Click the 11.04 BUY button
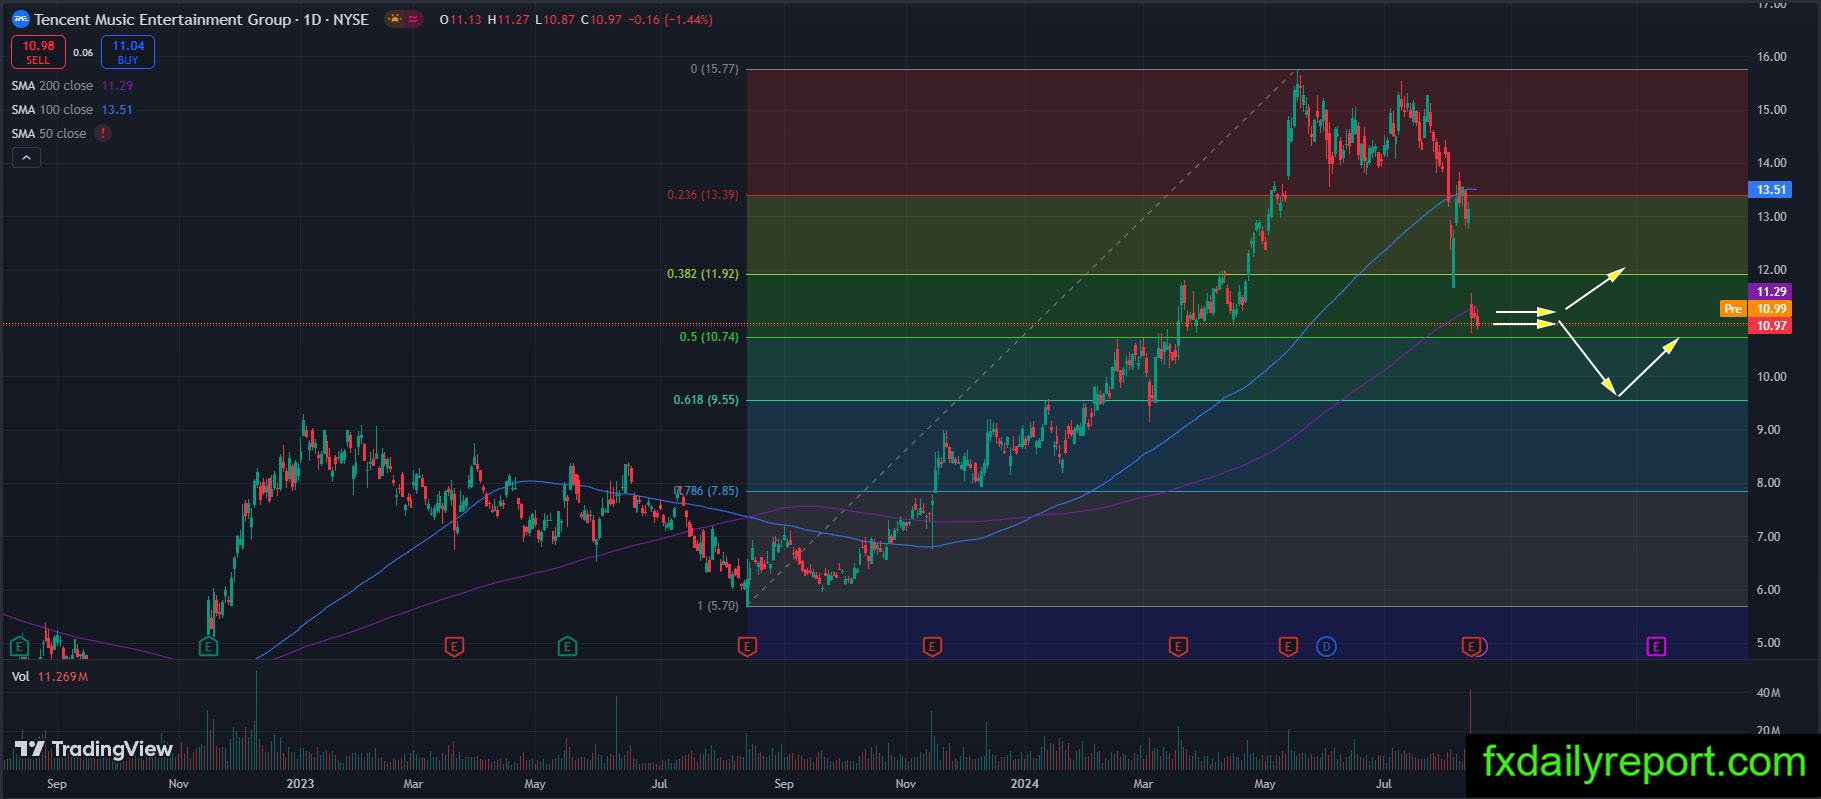The width and height of the screenshot is (1821, 799). [x=128, y=52]
